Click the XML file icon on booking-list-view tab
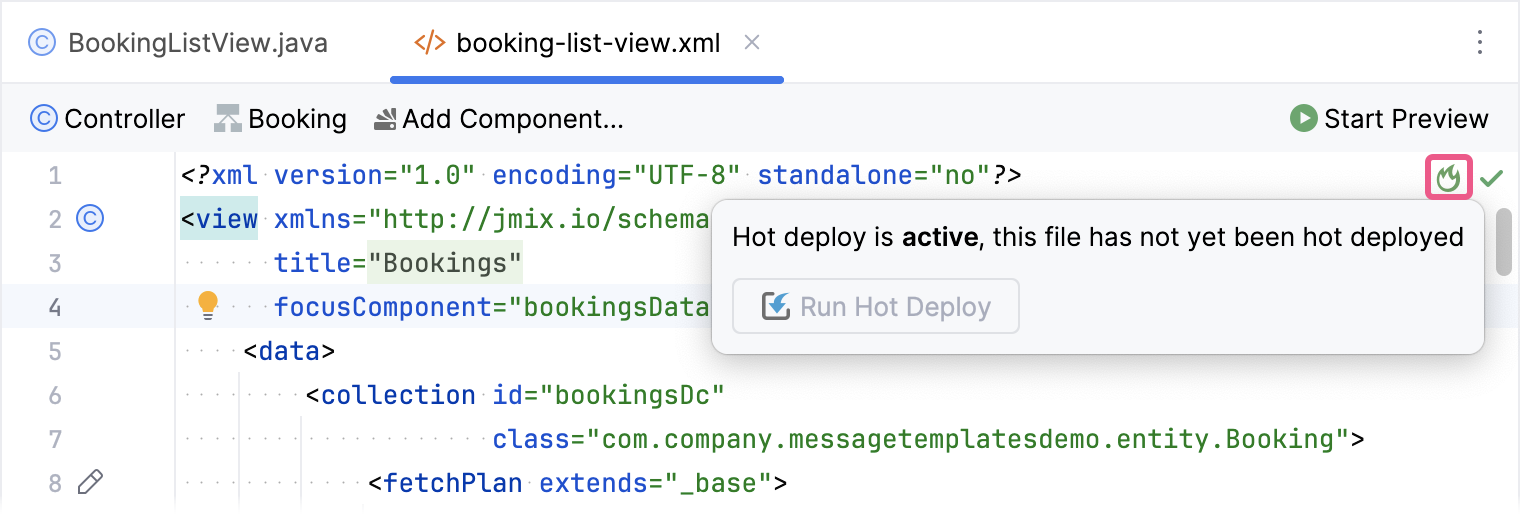Image resolution: width=1520 pixels, height=514 pixels. pyautogui.click(x=429, y=43)
